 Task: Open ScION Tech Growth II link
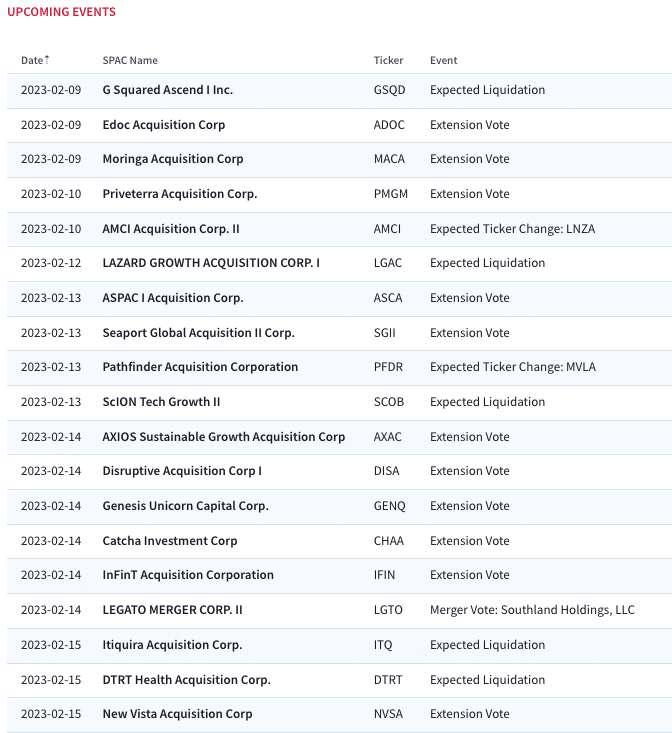pyautogui.click(x=161, y=402)
